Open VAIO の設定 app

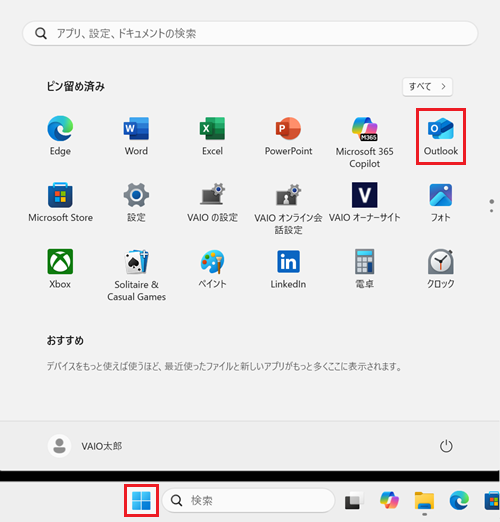pos(212,203)
